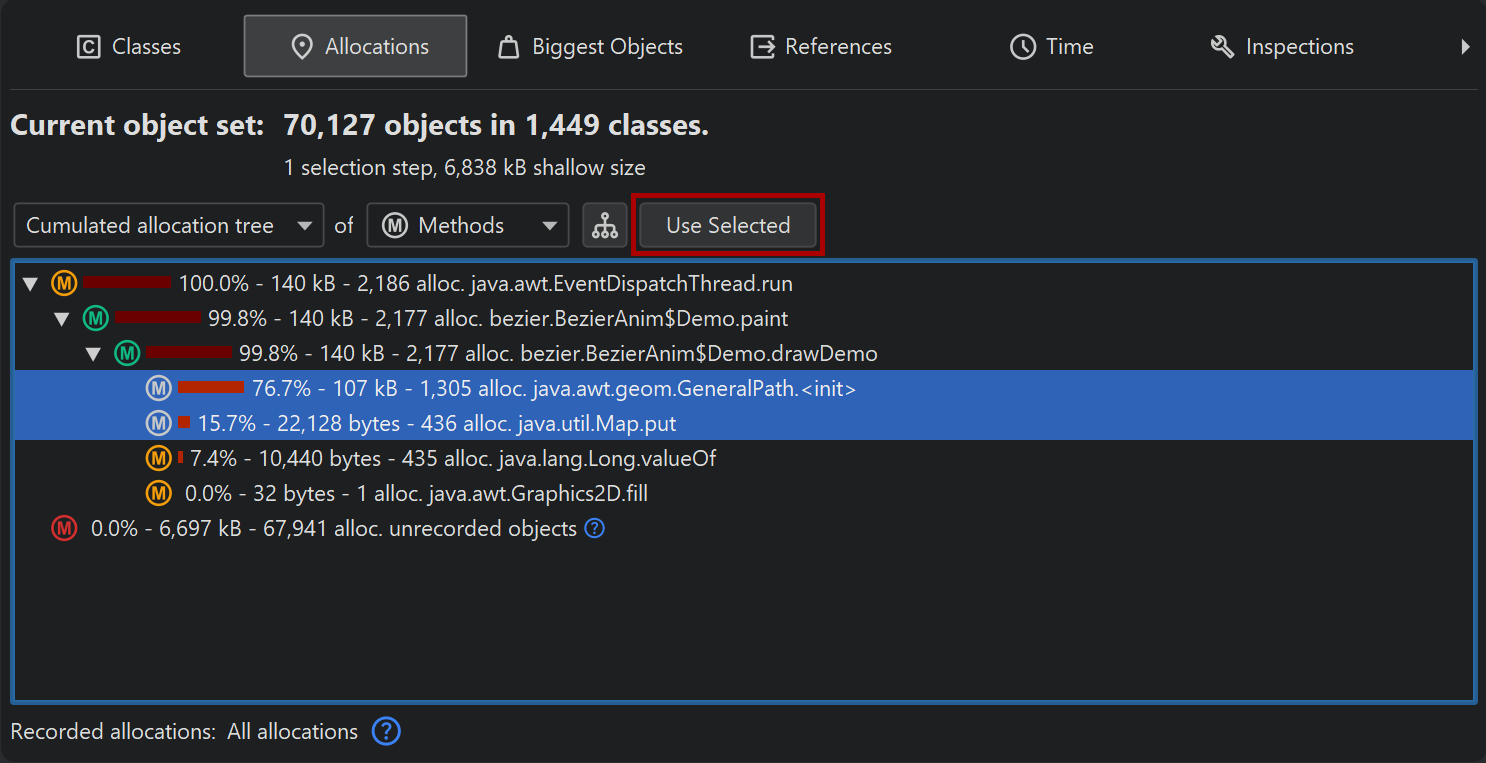The width and height of the screenshot is (1486, 763).
Task: Open the Methods aggregation dropdown
Action: [x=467, y=226]
